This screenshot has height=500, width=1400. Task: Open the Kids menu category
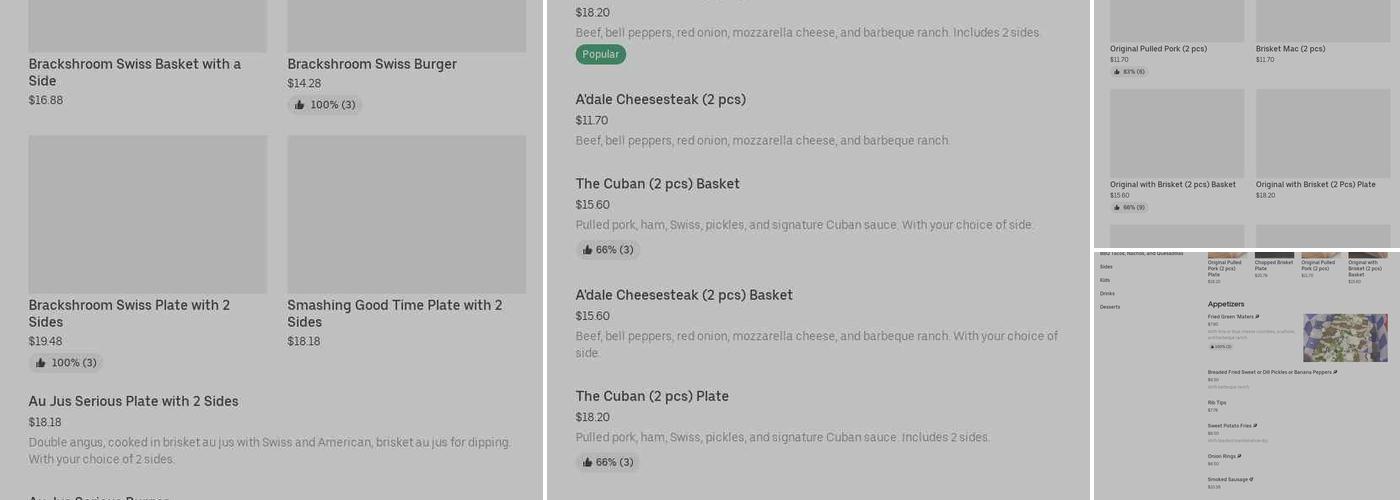coord(1105,280)
